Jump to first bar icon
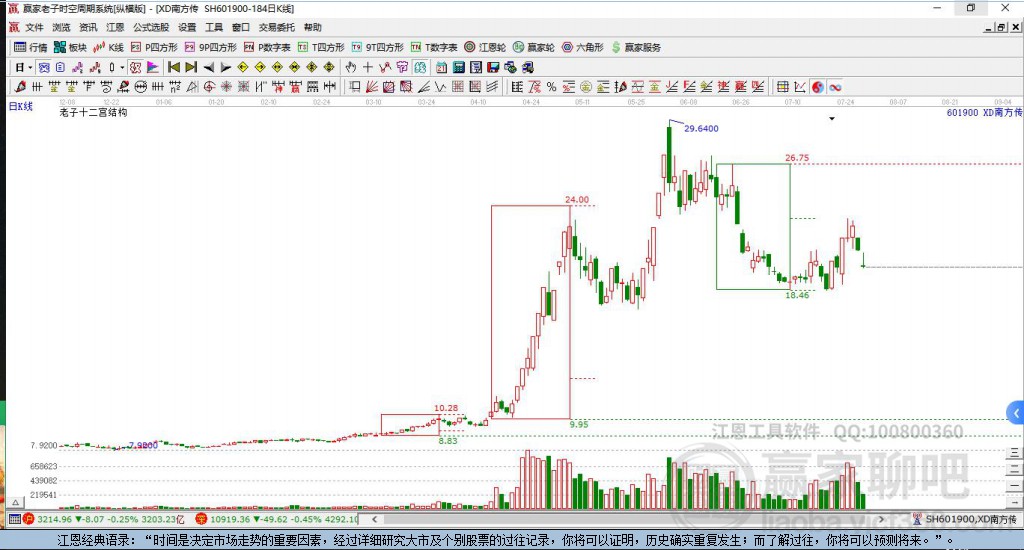This screenshot has width=1024, height=550. point(174,67)
